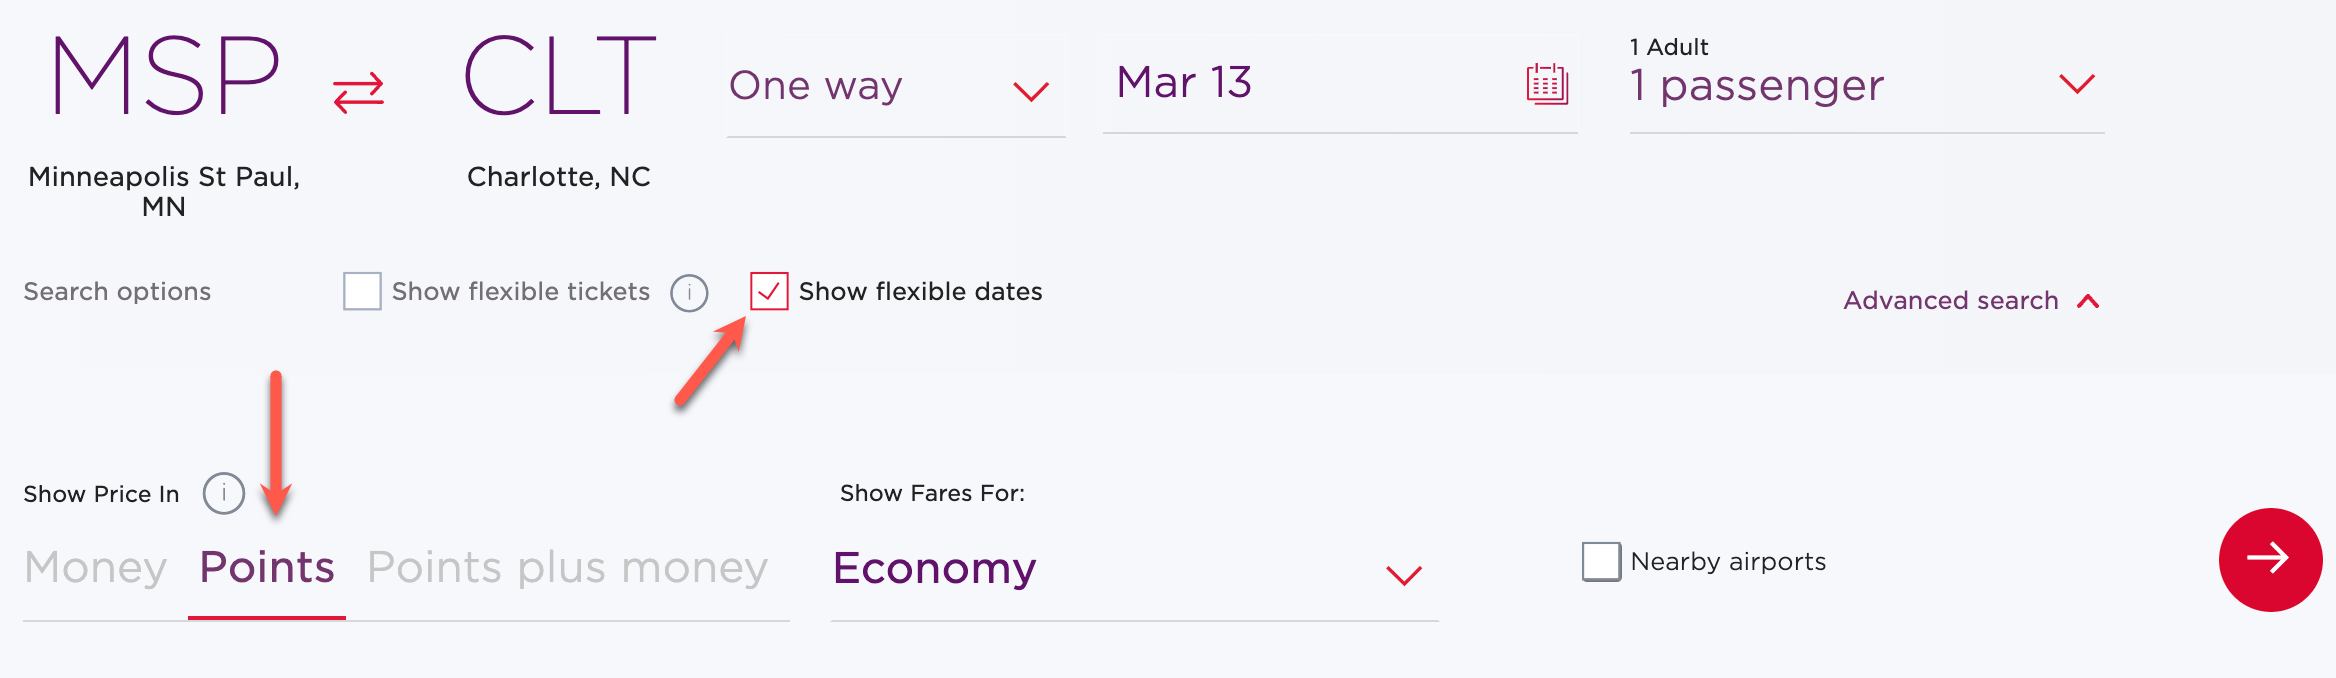Click the red search arrow

(x=2268, y=561)
